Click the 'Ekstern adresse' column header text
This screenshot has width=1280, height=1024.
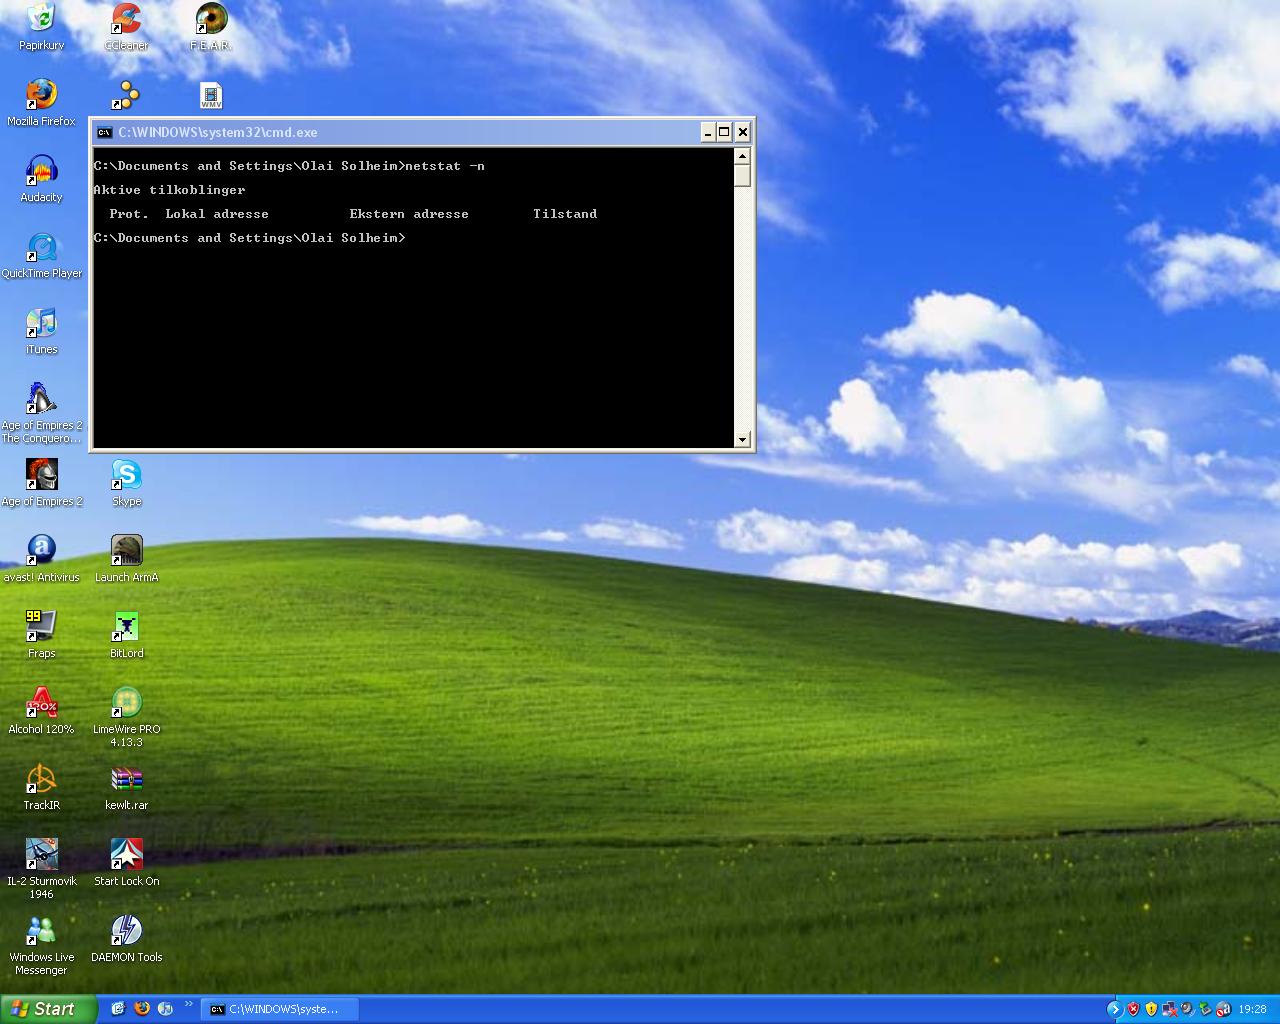pyautogui.click(x=409, y=214)
